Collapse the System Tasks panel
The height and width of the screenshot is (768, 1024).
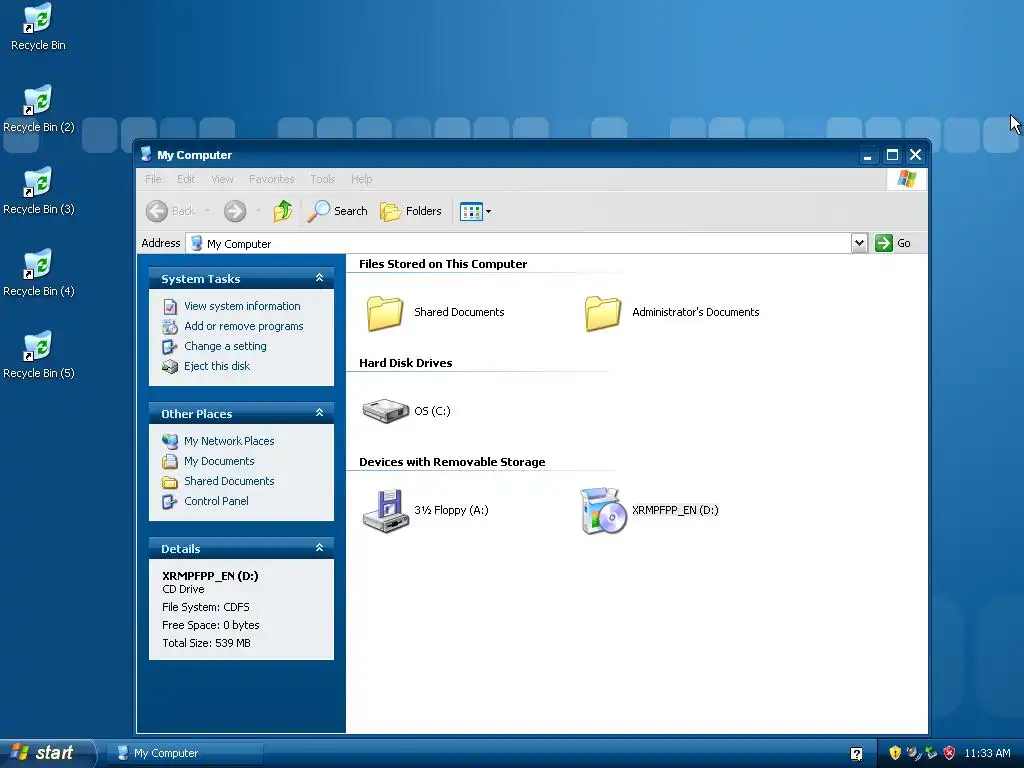coord(319,278)
